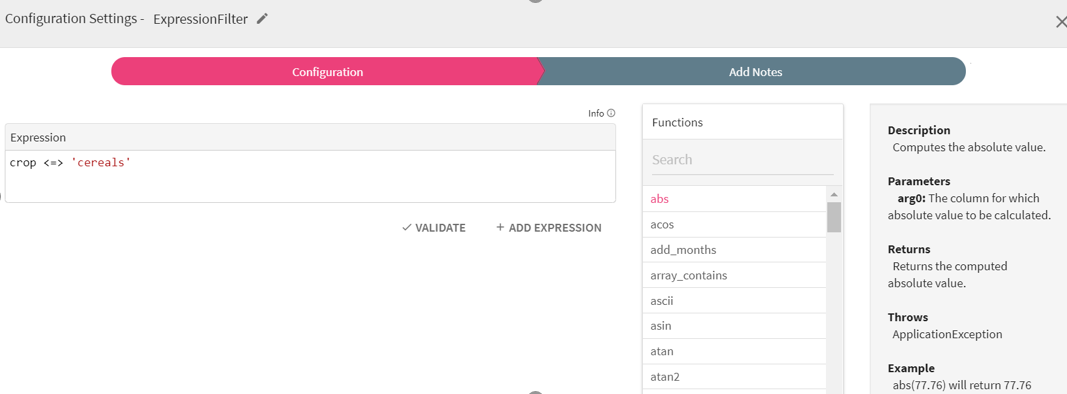Viewport: 1067px width, 394px height.
Task: Select the atan2 function
Action: (x=735, y=377)
